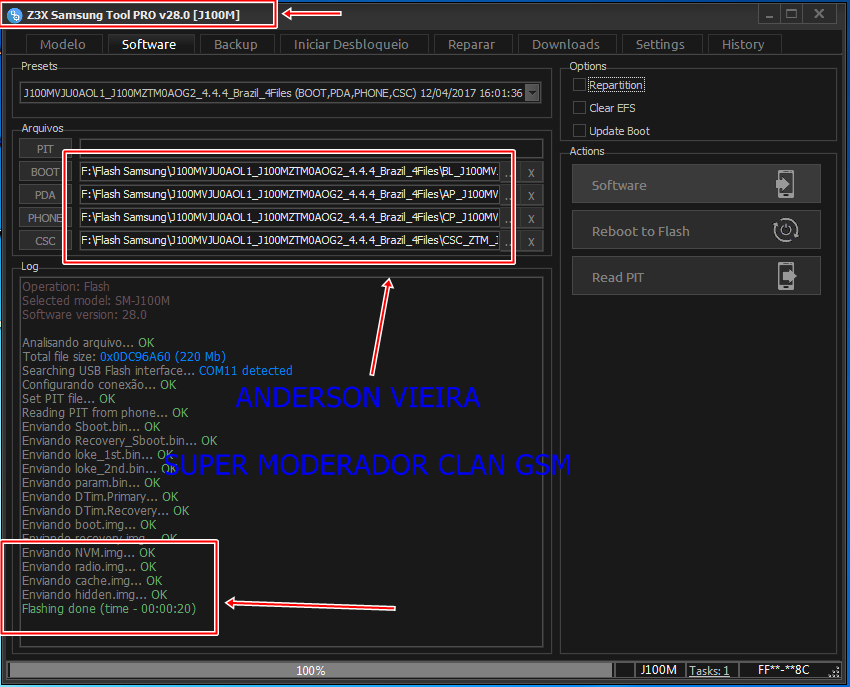This screenshot has height=687, width=850.
Task: Open the Modelo tab
Action: (63, 44)
